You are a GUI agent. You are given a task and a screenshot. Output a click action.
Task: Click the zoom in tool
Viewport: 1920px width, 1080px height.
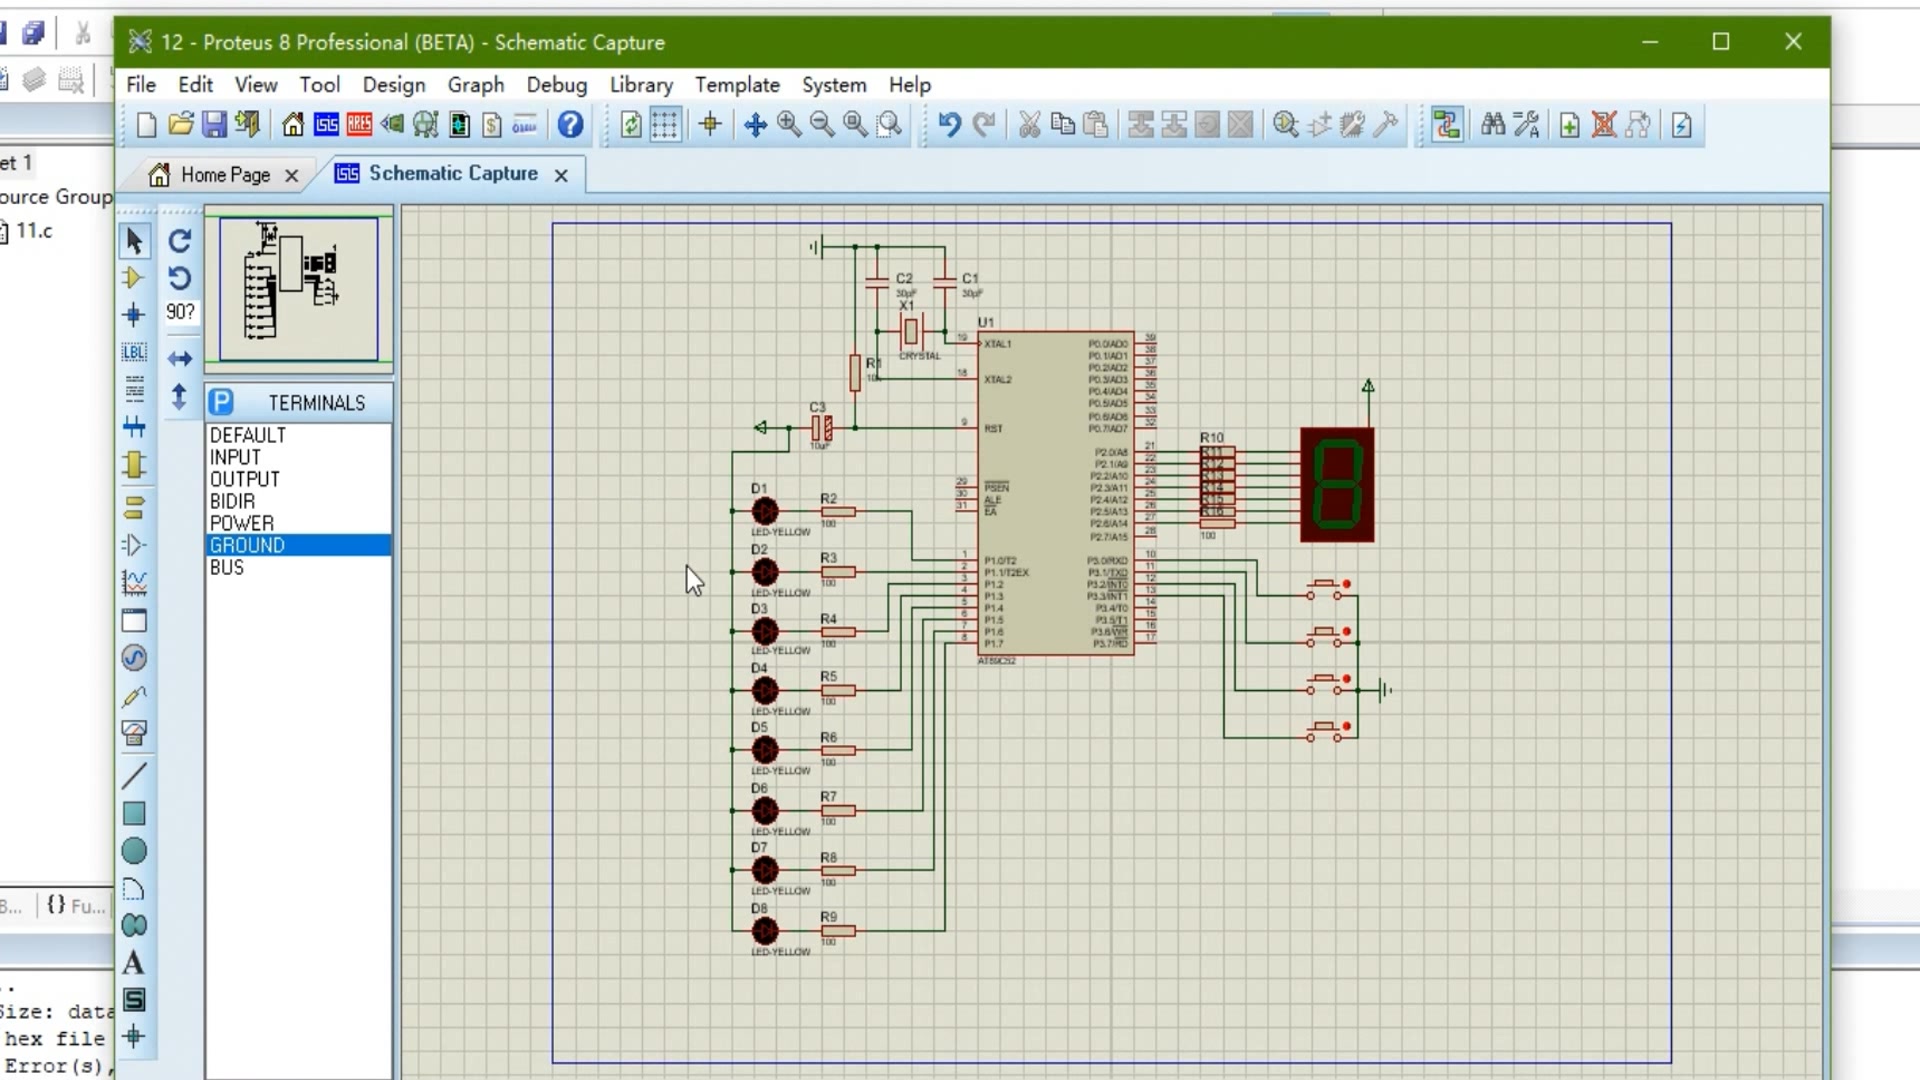[x=789, y=124]
